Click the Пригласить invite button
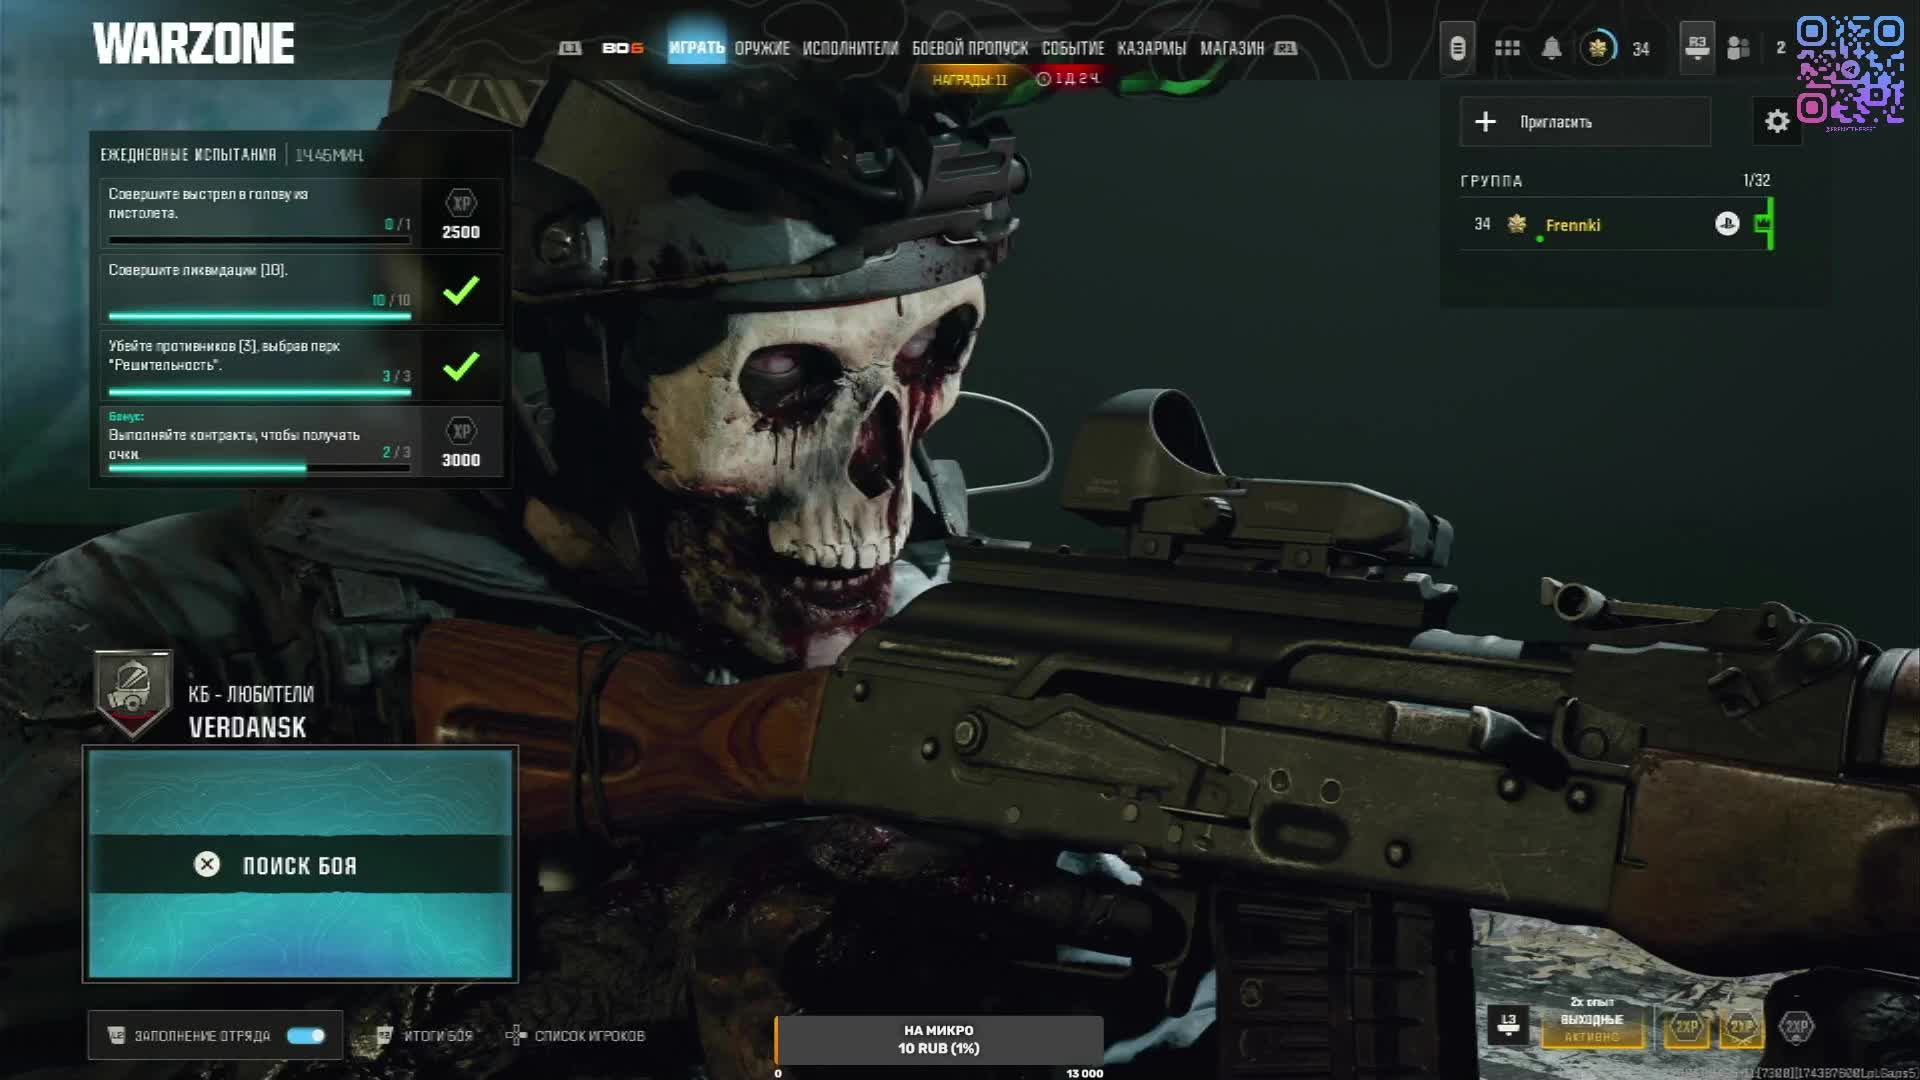 click(x=1584, y=122)
